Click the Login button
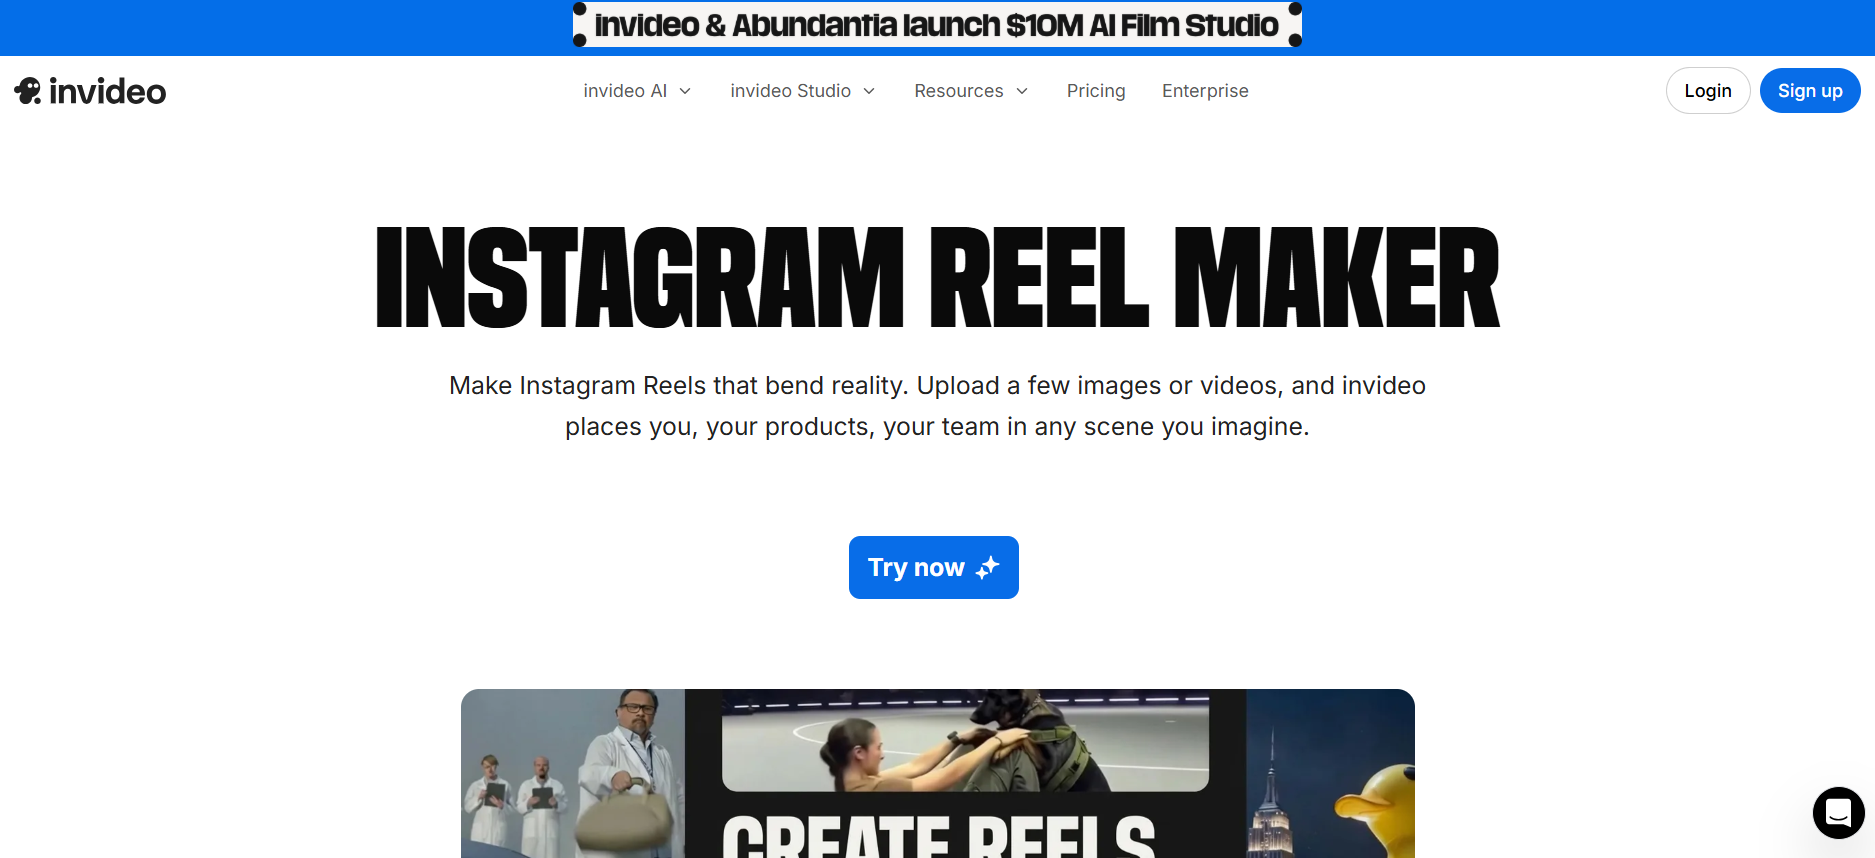 tap(1708, 91)
